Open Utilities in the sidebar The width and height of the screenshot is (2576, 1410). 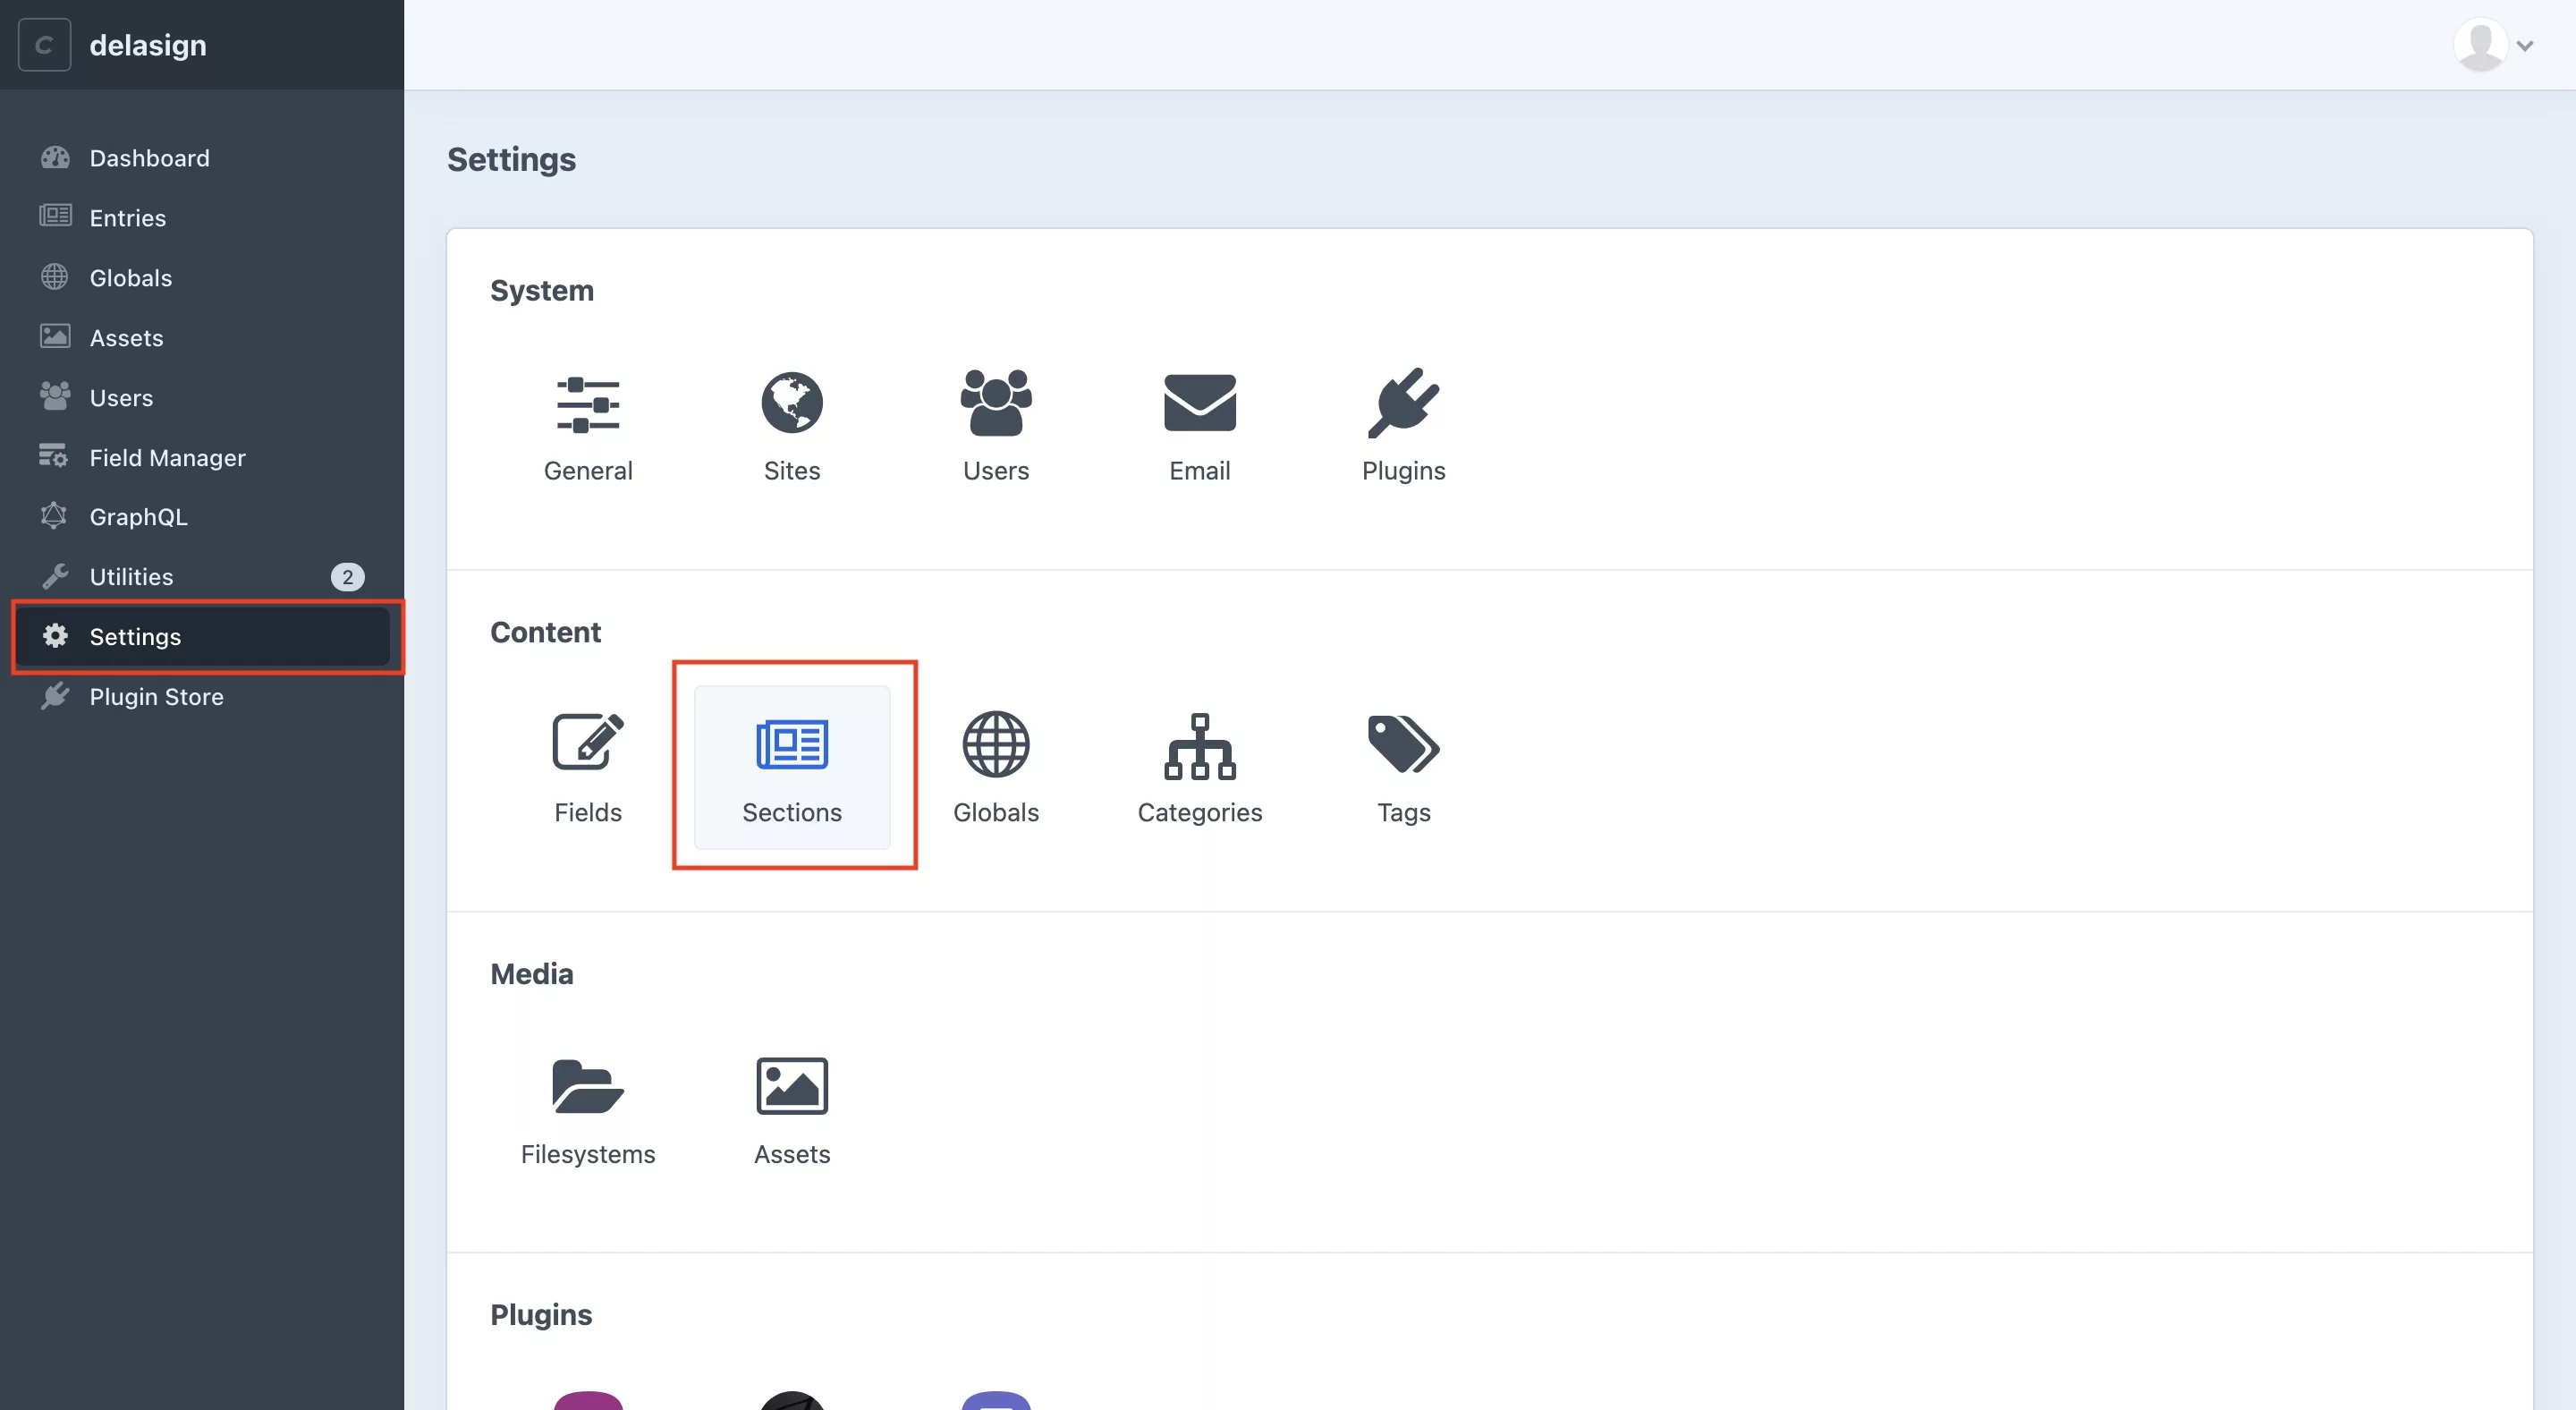[202, 577]
